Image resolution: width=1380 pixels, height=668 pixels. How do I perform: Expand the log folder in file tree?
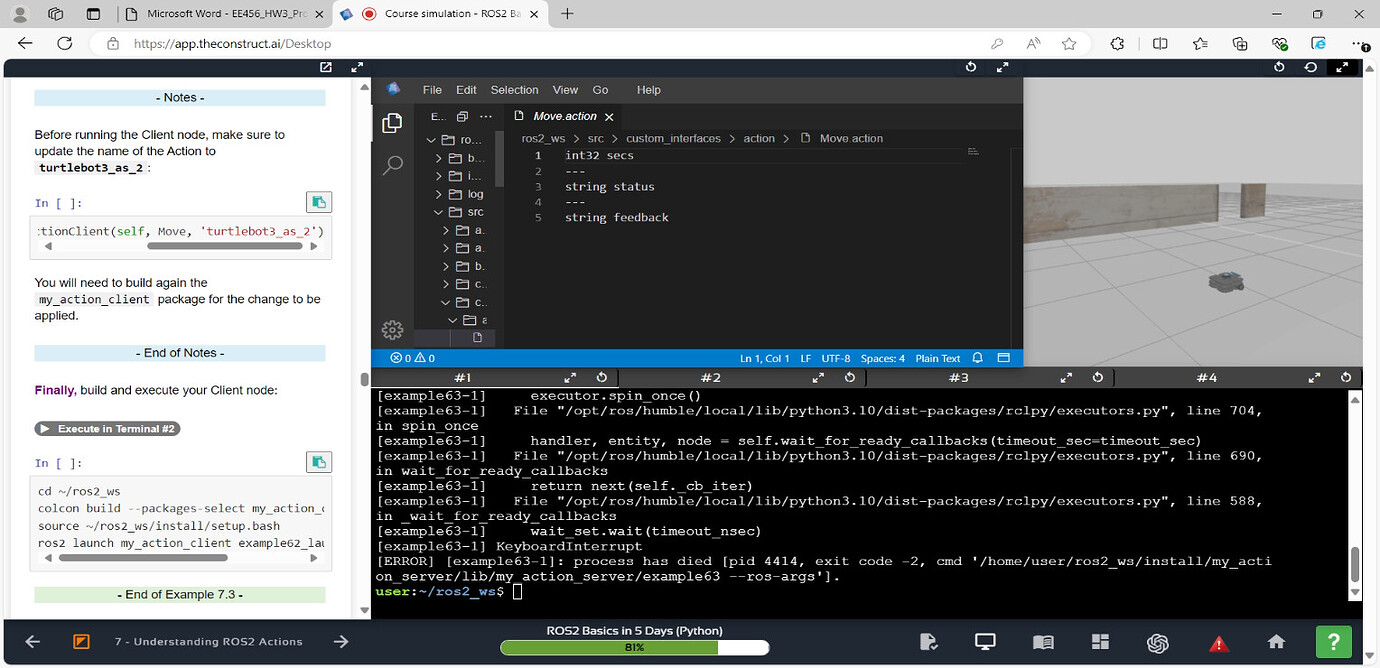pyautogui.click(x=439, y=194)
